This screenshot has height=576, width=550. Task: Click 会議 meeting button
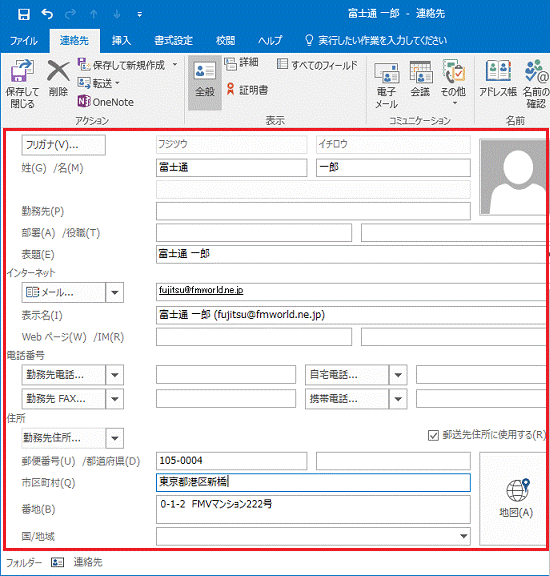coord(421,79)
